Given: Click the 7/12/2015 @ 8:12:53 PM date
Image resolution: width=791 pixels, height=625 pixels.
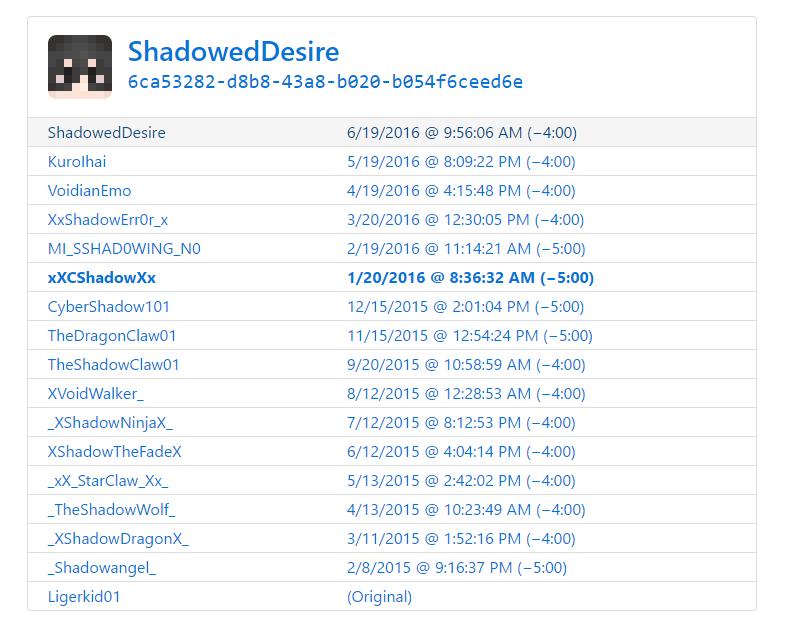Looking at the screenshot, I should 461,423.
